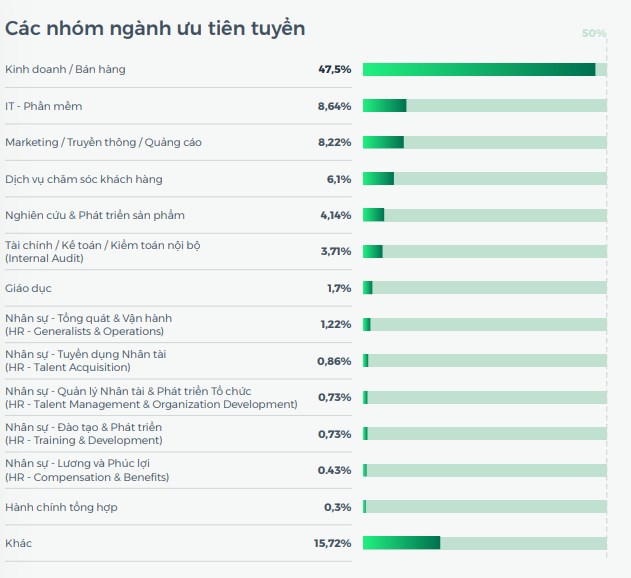Click the Hành chính tổng hợp label
Screen dimensions: 631x578
point(61,507)
